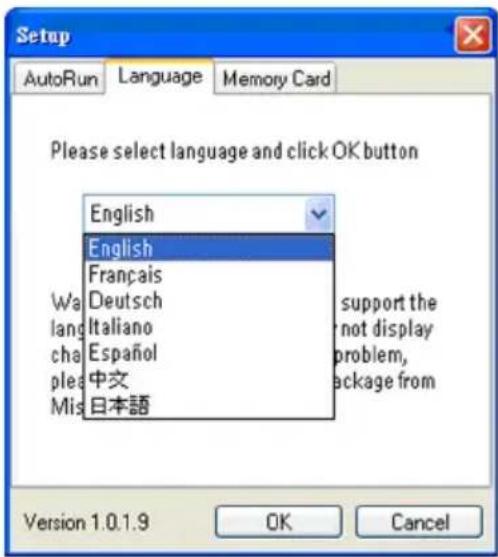This screenshot has height=557, width=498.
Task: Switch to the AutoRun tab
Action: [60, 79]
